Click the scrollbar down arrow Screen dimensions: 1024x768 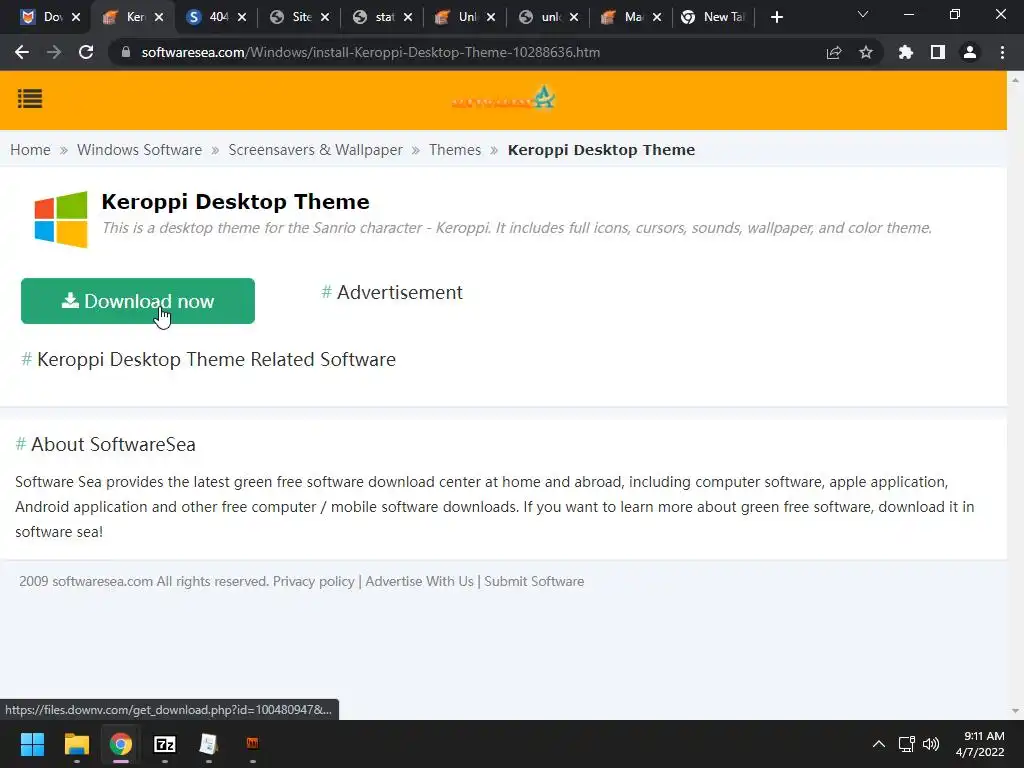[x=1015, y=711]
